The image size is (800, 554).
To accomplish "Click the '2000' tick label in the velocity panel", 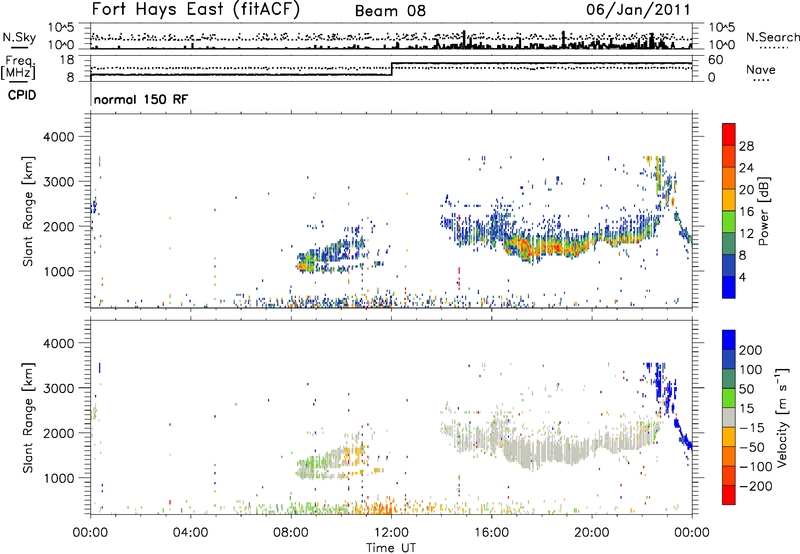I will tap(58, 433).
